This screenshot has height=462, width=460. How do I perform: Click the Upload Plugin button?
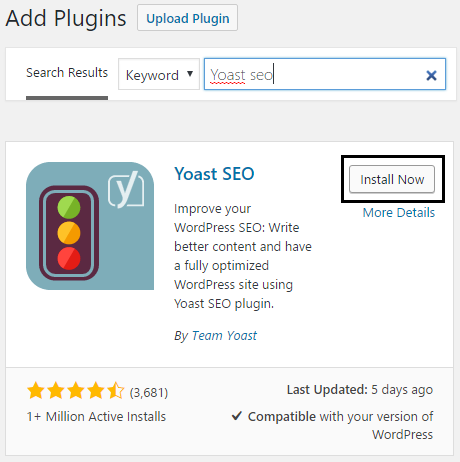187,18
